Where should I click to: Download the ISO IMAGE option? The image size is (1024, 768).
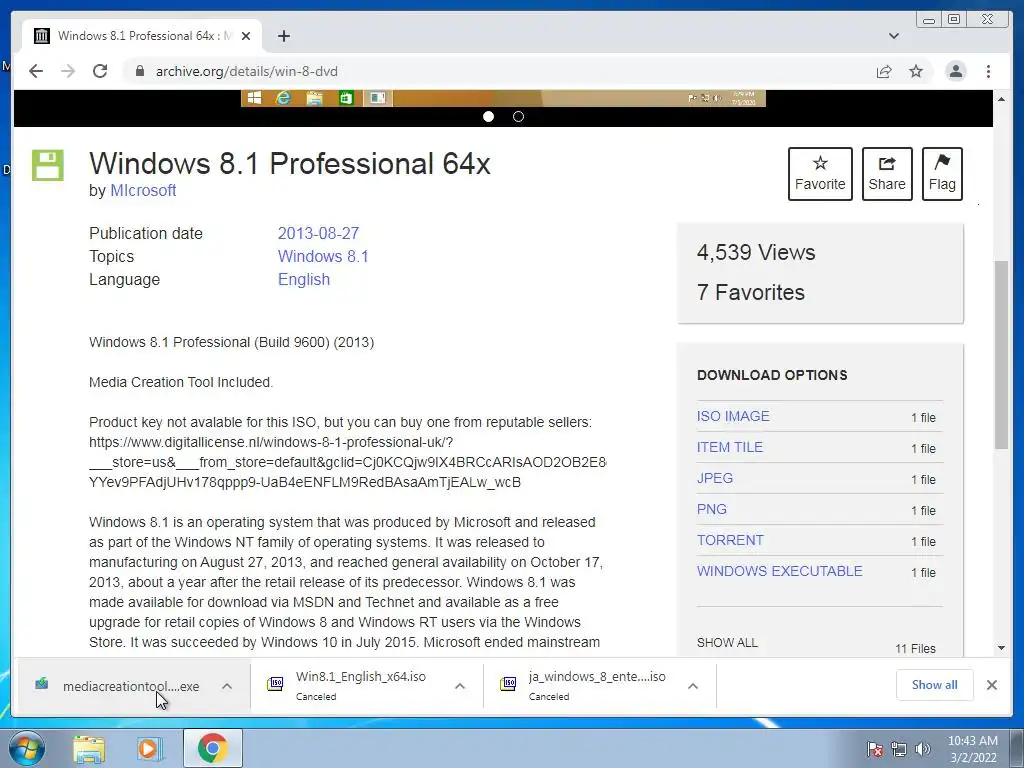[733, 416]
